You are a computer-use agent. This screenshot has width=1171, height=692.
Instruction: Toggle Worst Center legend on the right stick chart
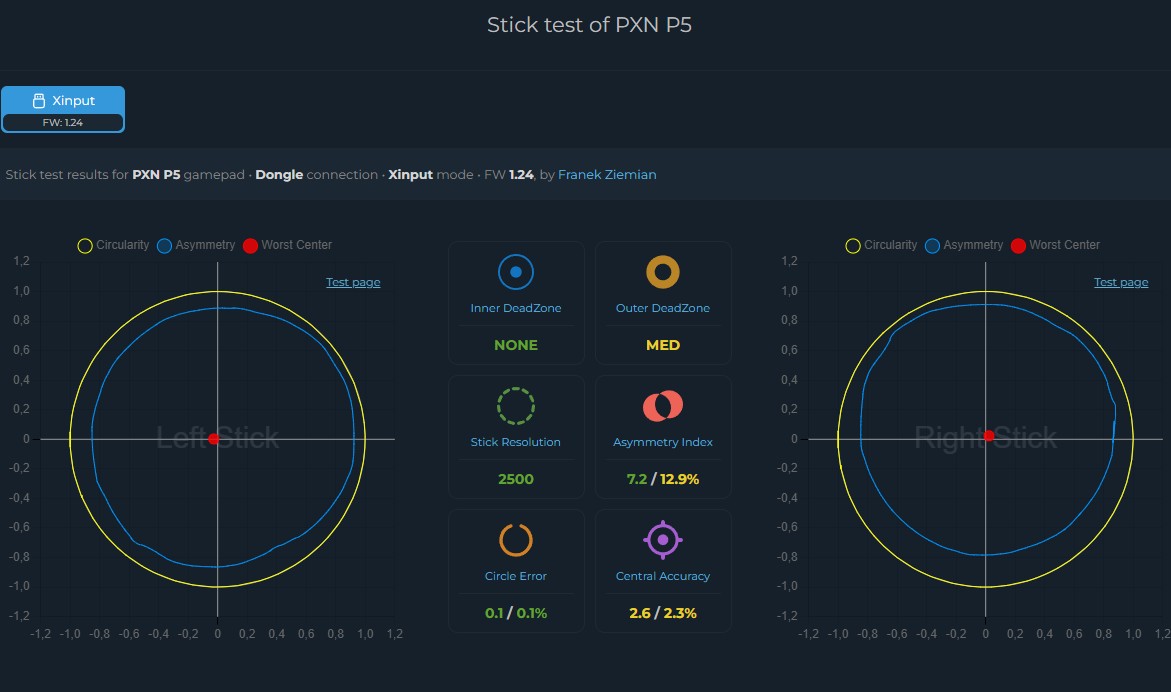click(1055, 245)
